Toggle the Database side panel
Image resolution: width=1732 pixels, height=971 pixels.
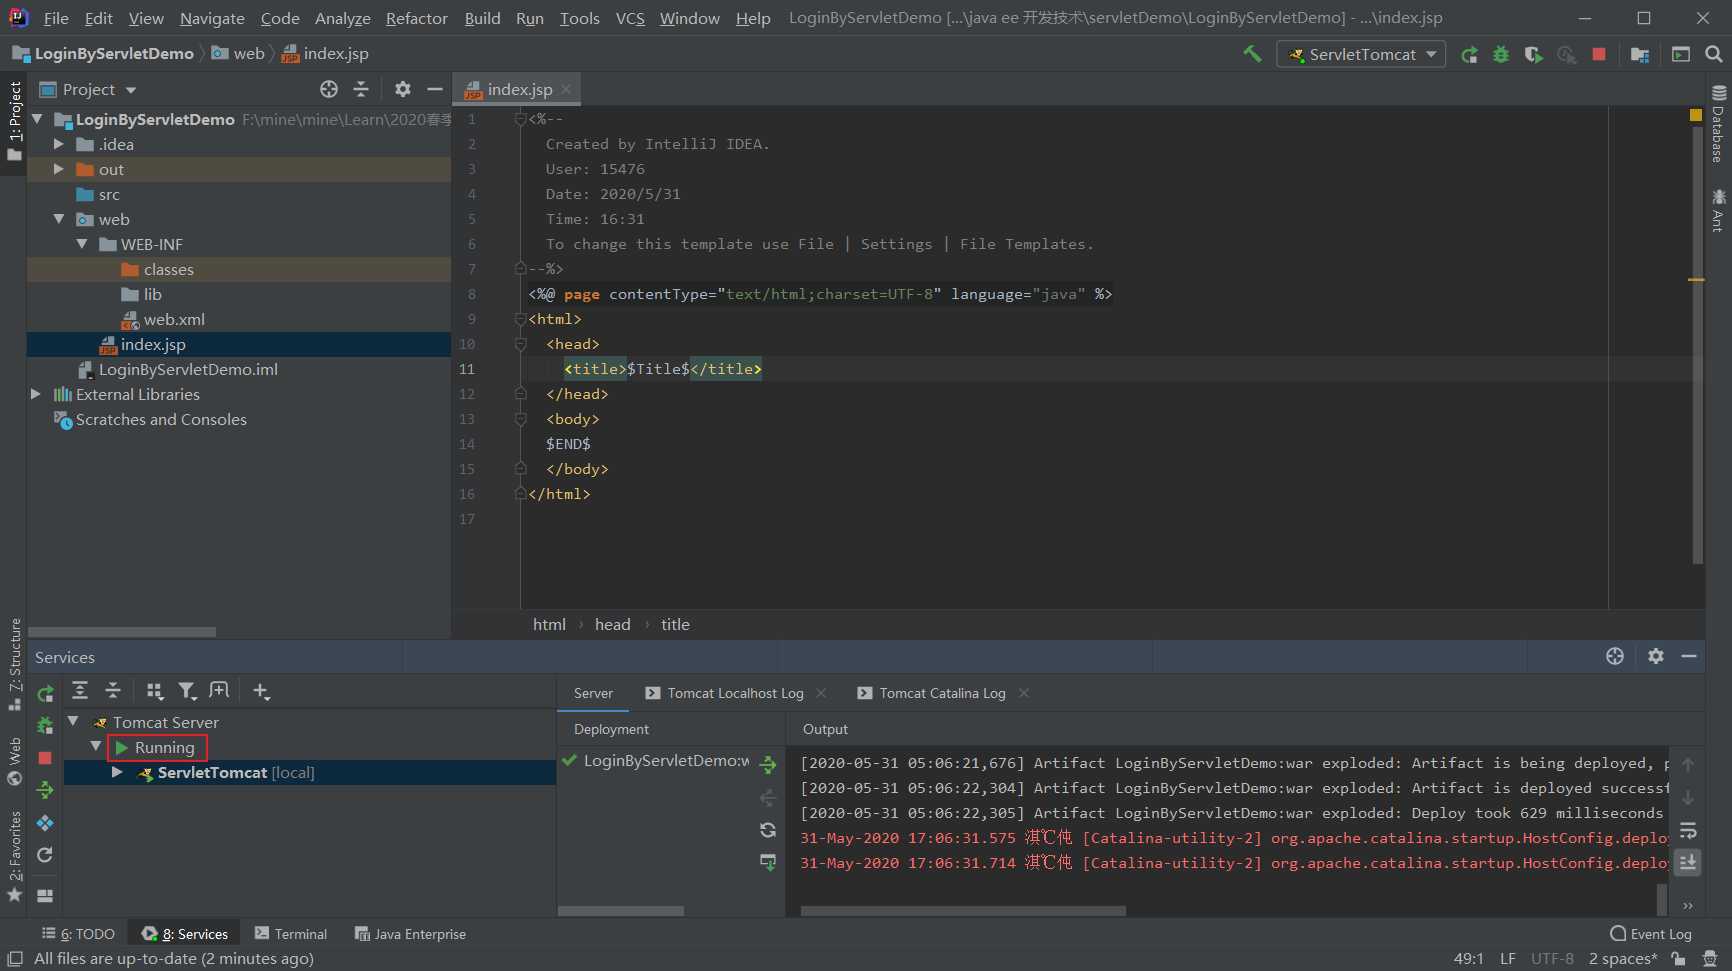tap(1718, 125)
